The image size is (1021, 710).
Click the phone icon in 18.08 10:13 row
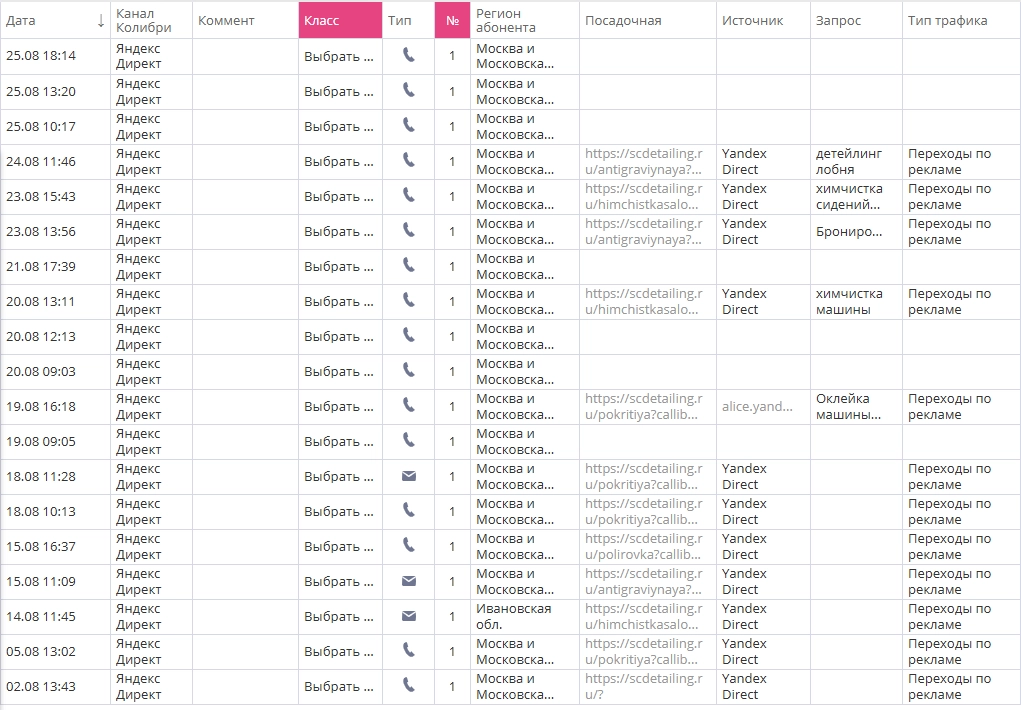click(x=408, y=511)
